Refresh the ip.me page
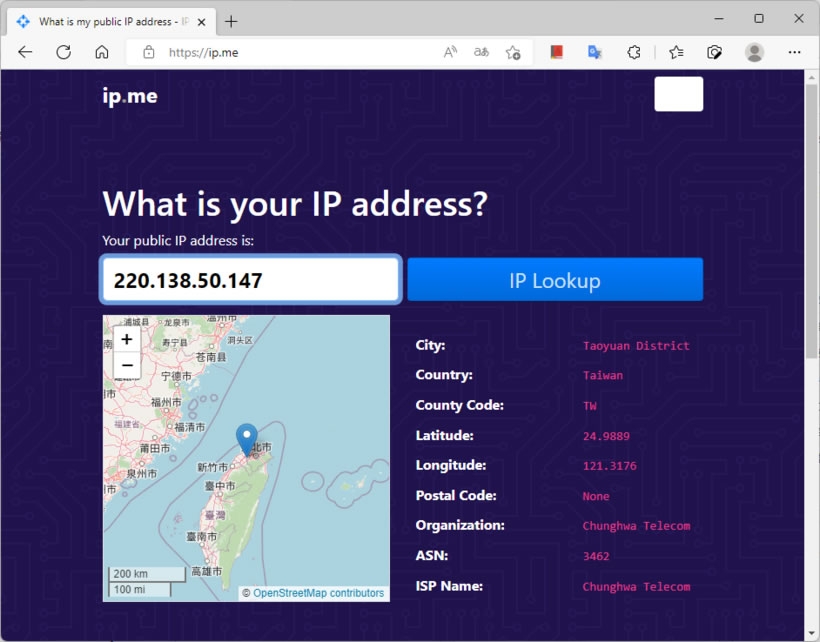 [63, 53]
